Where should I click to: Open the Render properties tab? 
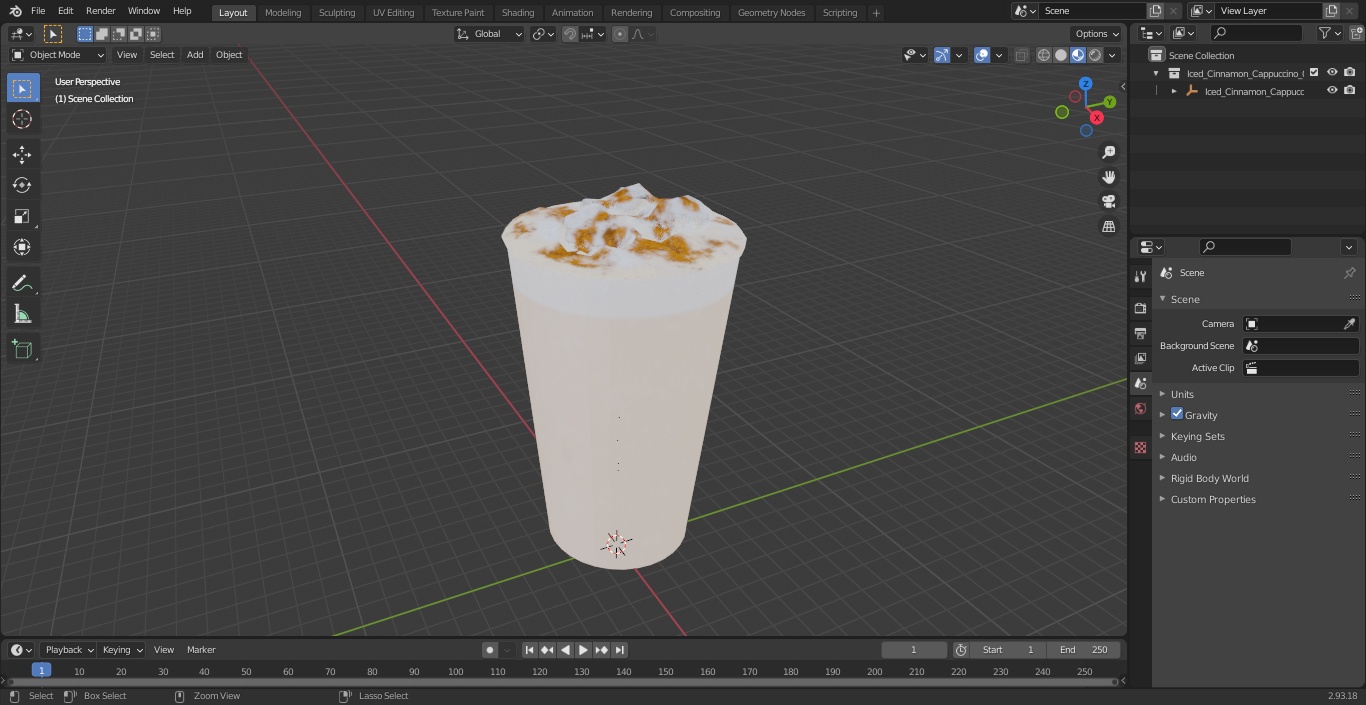pos(1140,308)
